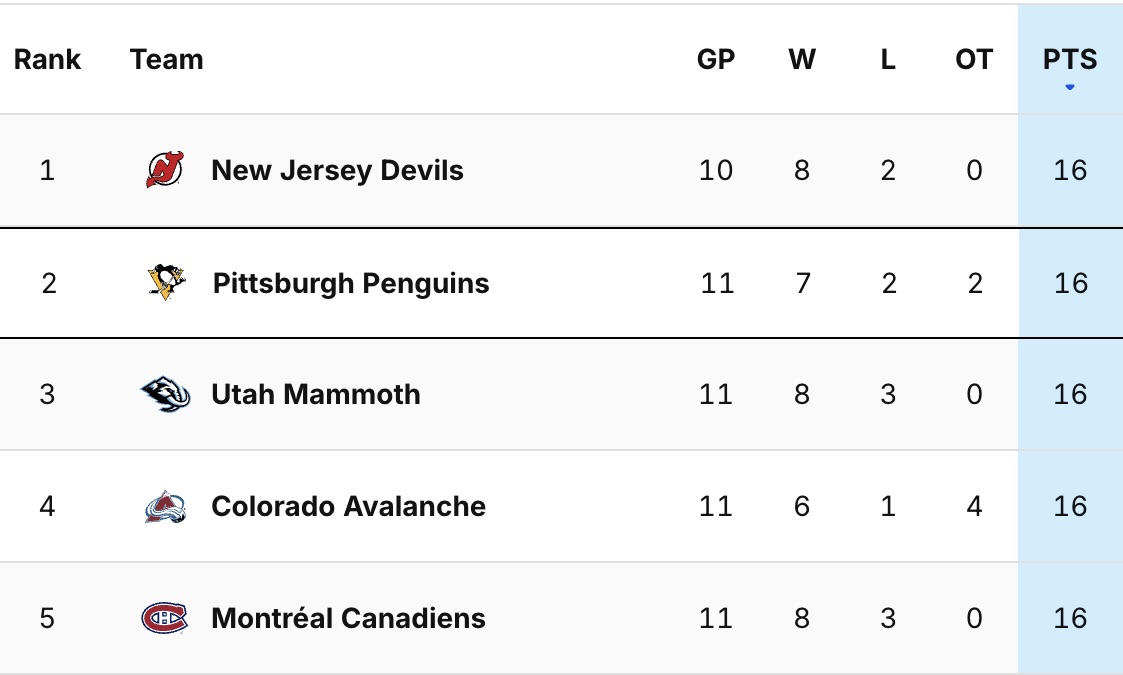
Task: Click the Montréal Canadiens logo
Action: coord(165,618)
